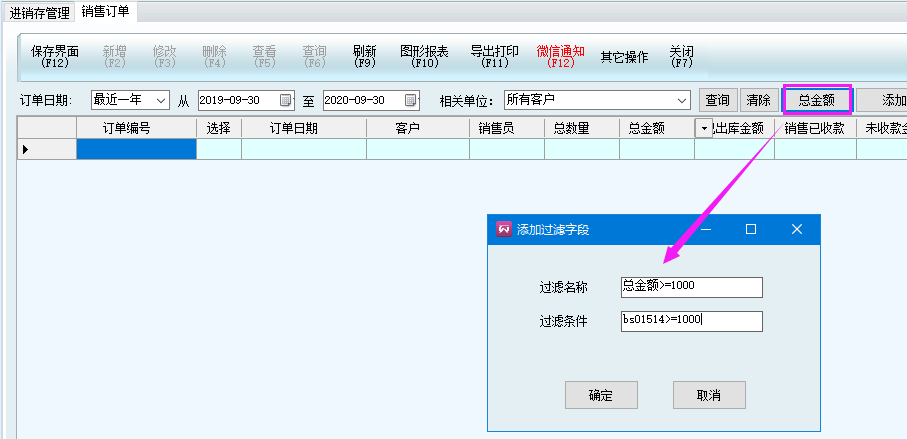The height and width of the screenshot is (439, 907).
Task: Click 关闭 (F7) toolbar button
Action: click(681, 56)
